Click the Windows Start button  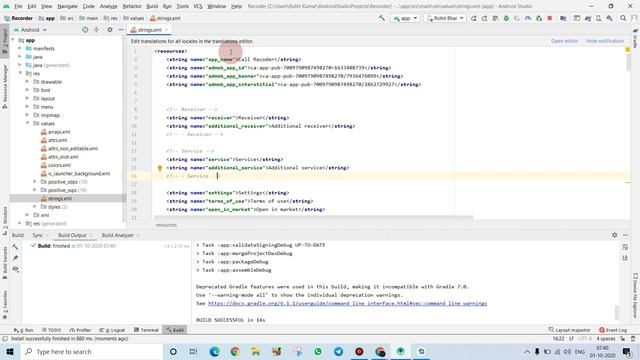pyautogui.click(x=10, y=351)
